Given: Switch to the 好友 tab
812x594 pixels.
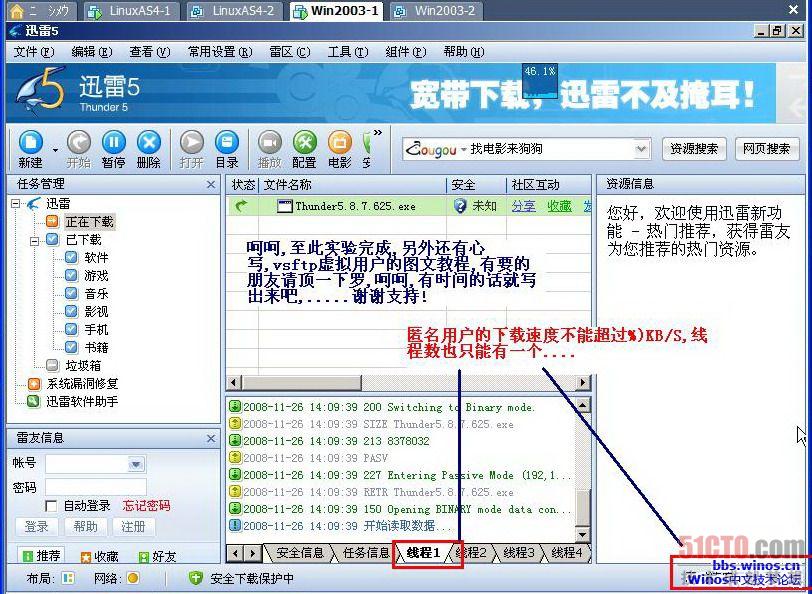Looking at the screenshot, I should coord(157,557).
